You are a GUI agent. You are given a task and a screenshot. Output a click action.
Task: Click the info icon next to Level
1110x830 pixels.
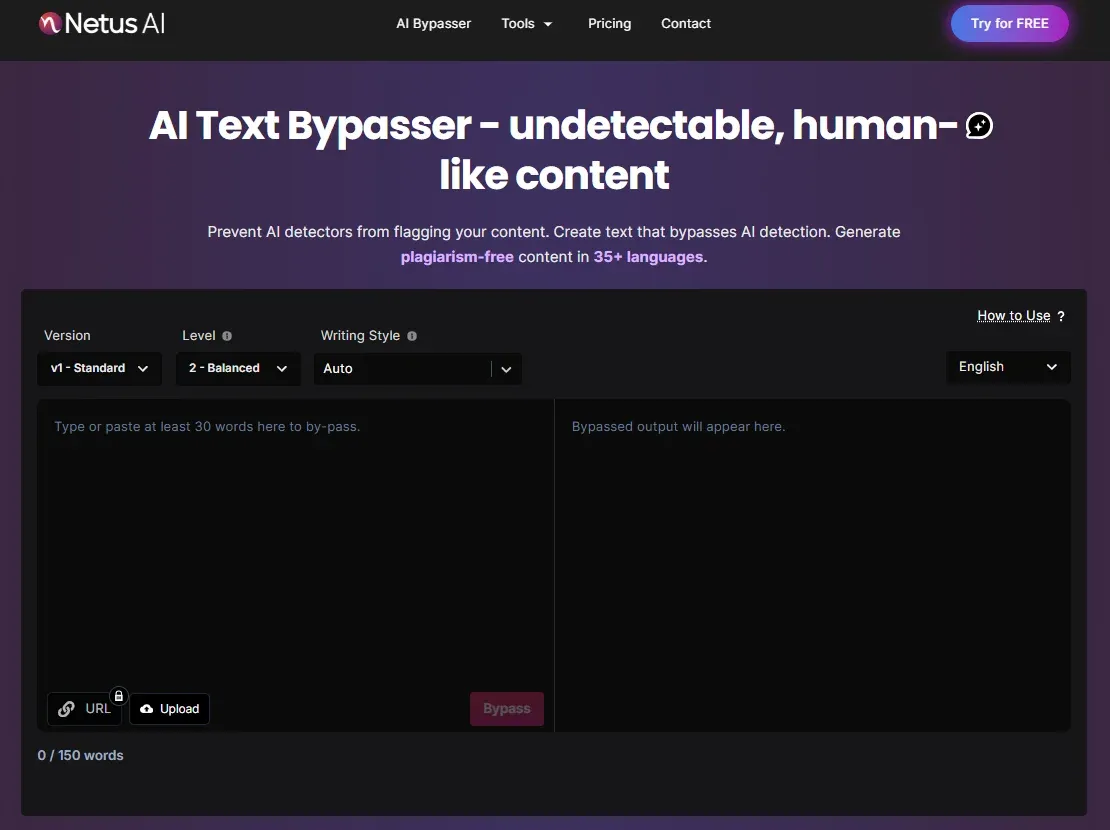click(x=227, y=336)
